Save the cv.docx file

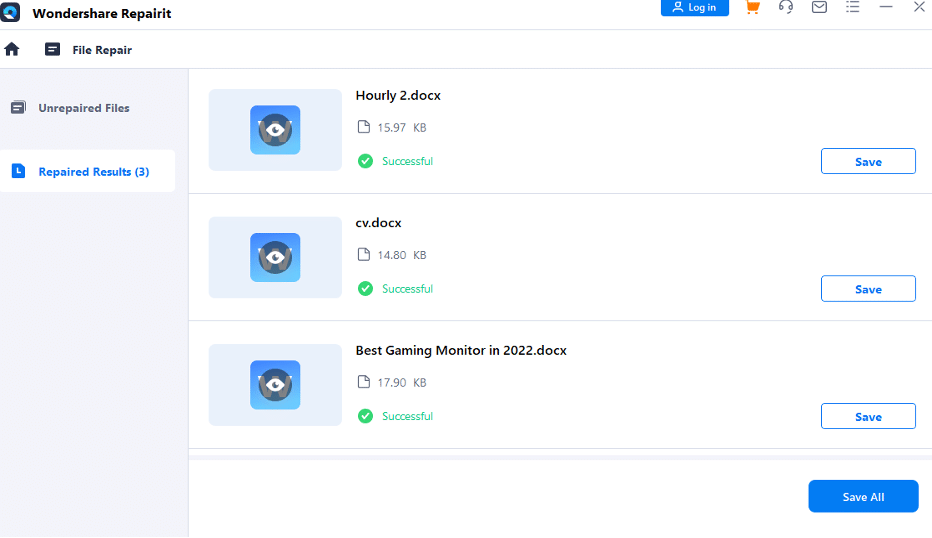tap(868, 288)
